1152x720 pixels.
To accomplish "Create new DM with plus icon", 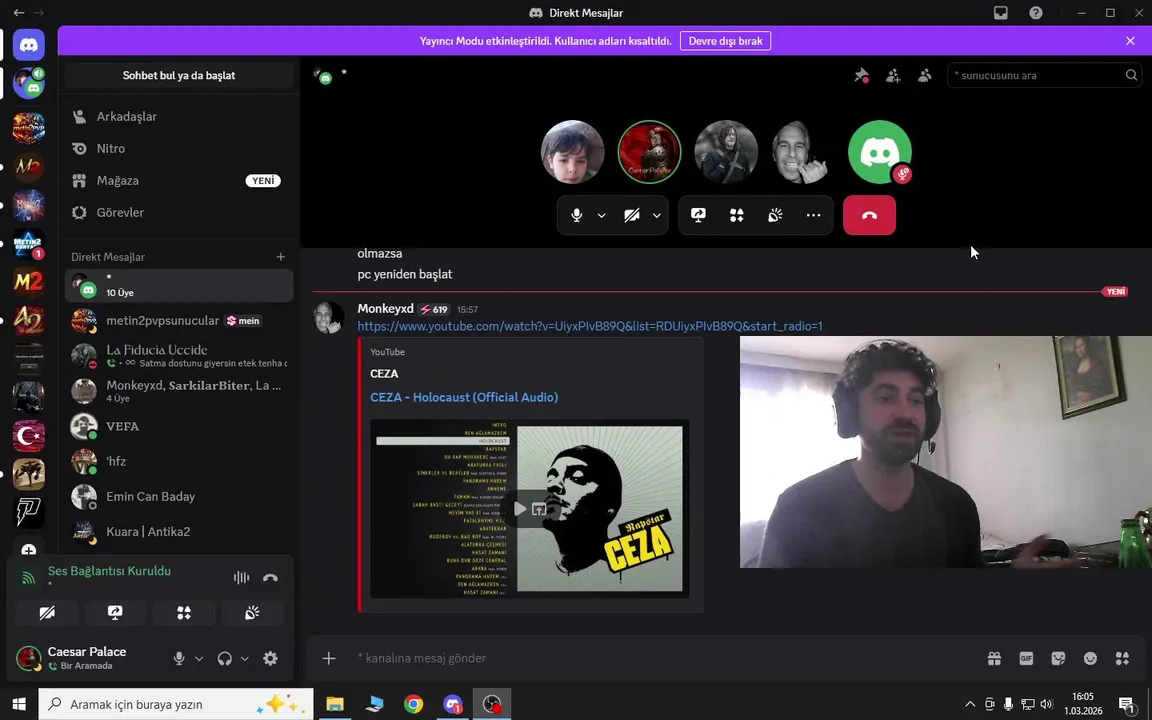I will tap(281, 256).
